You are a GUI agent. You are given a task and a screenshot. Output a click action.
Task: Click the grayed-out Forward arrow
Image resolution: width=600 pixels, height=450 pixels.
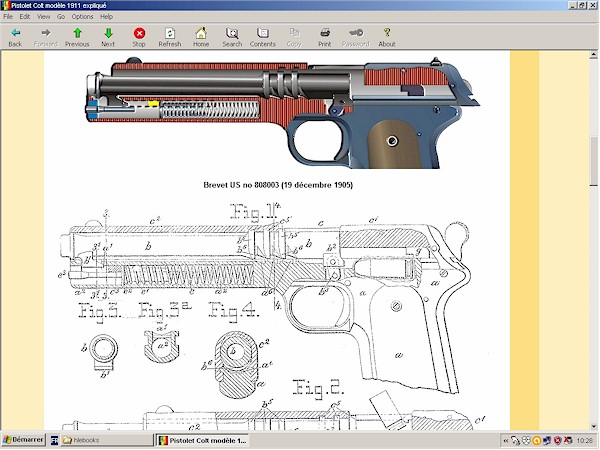coord(46,37)
